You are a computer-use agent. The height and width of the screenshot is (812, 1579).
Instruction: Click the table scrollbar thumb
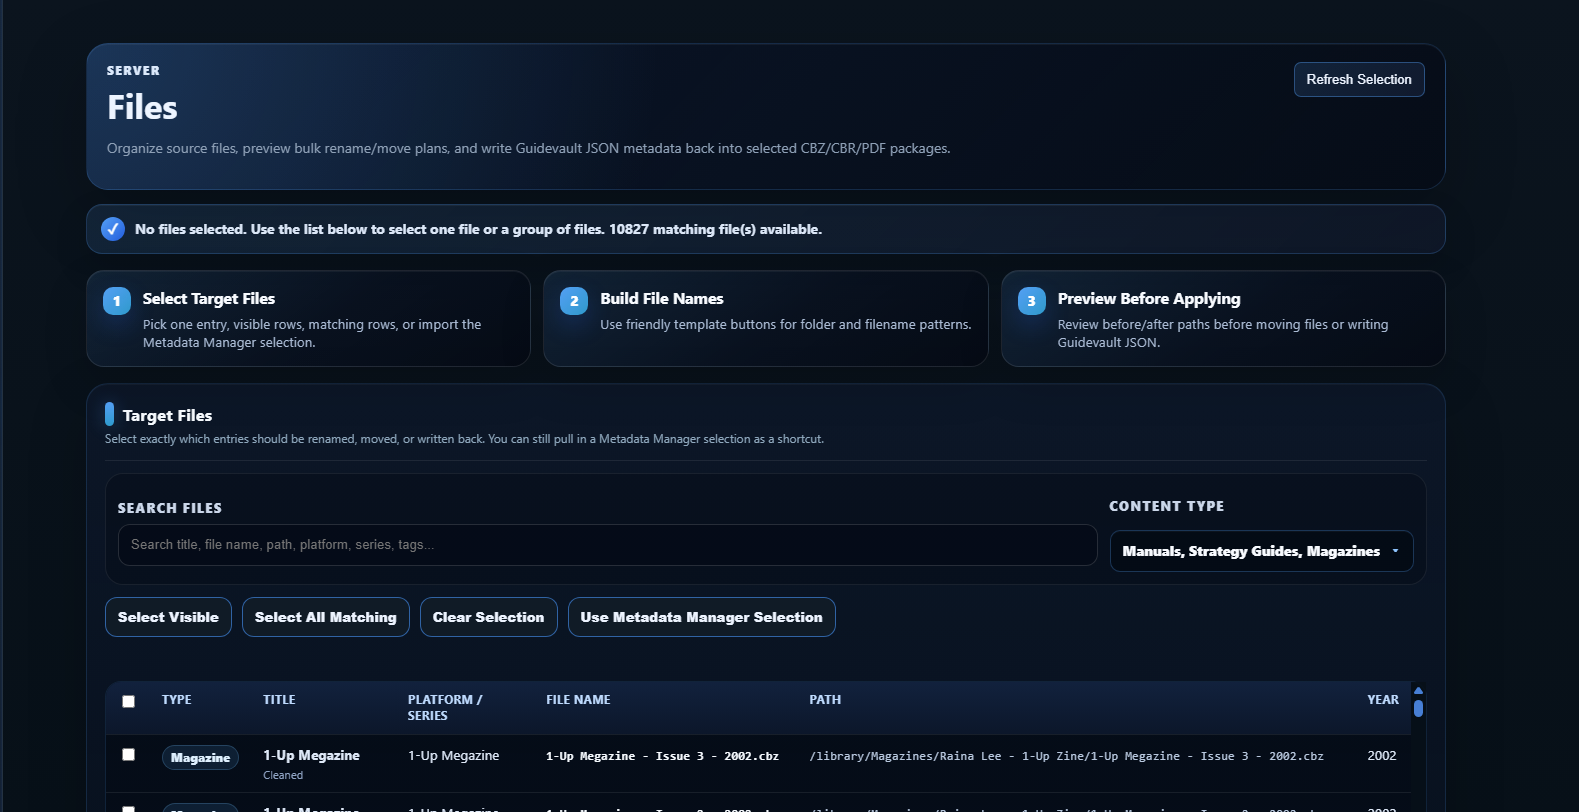(x=1418, y=708)
